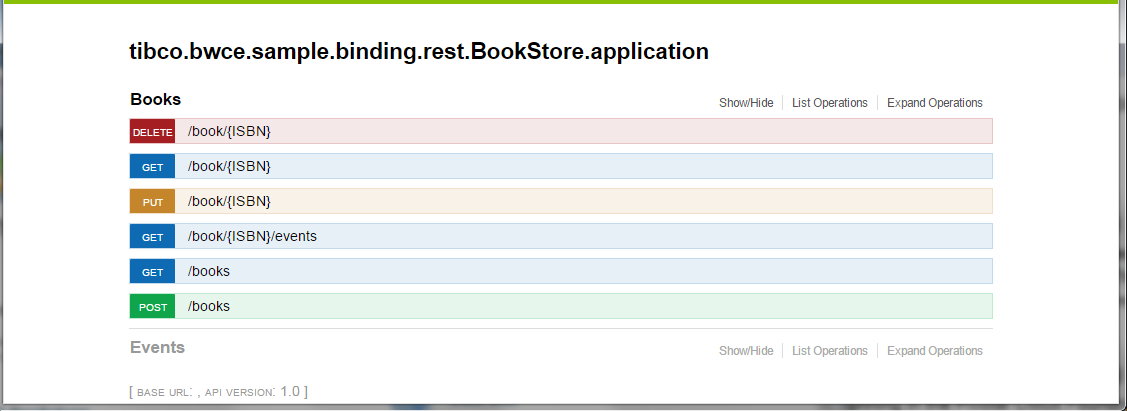Click List Operations for Books
The image size is (1127, 411).
[829, 103]
